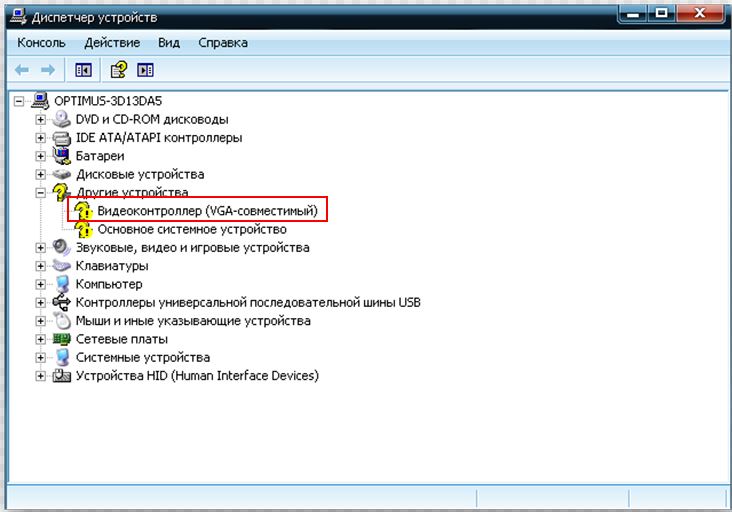Select the Клавиатуры label
The image size is (732, 512).
pos(112,266)
